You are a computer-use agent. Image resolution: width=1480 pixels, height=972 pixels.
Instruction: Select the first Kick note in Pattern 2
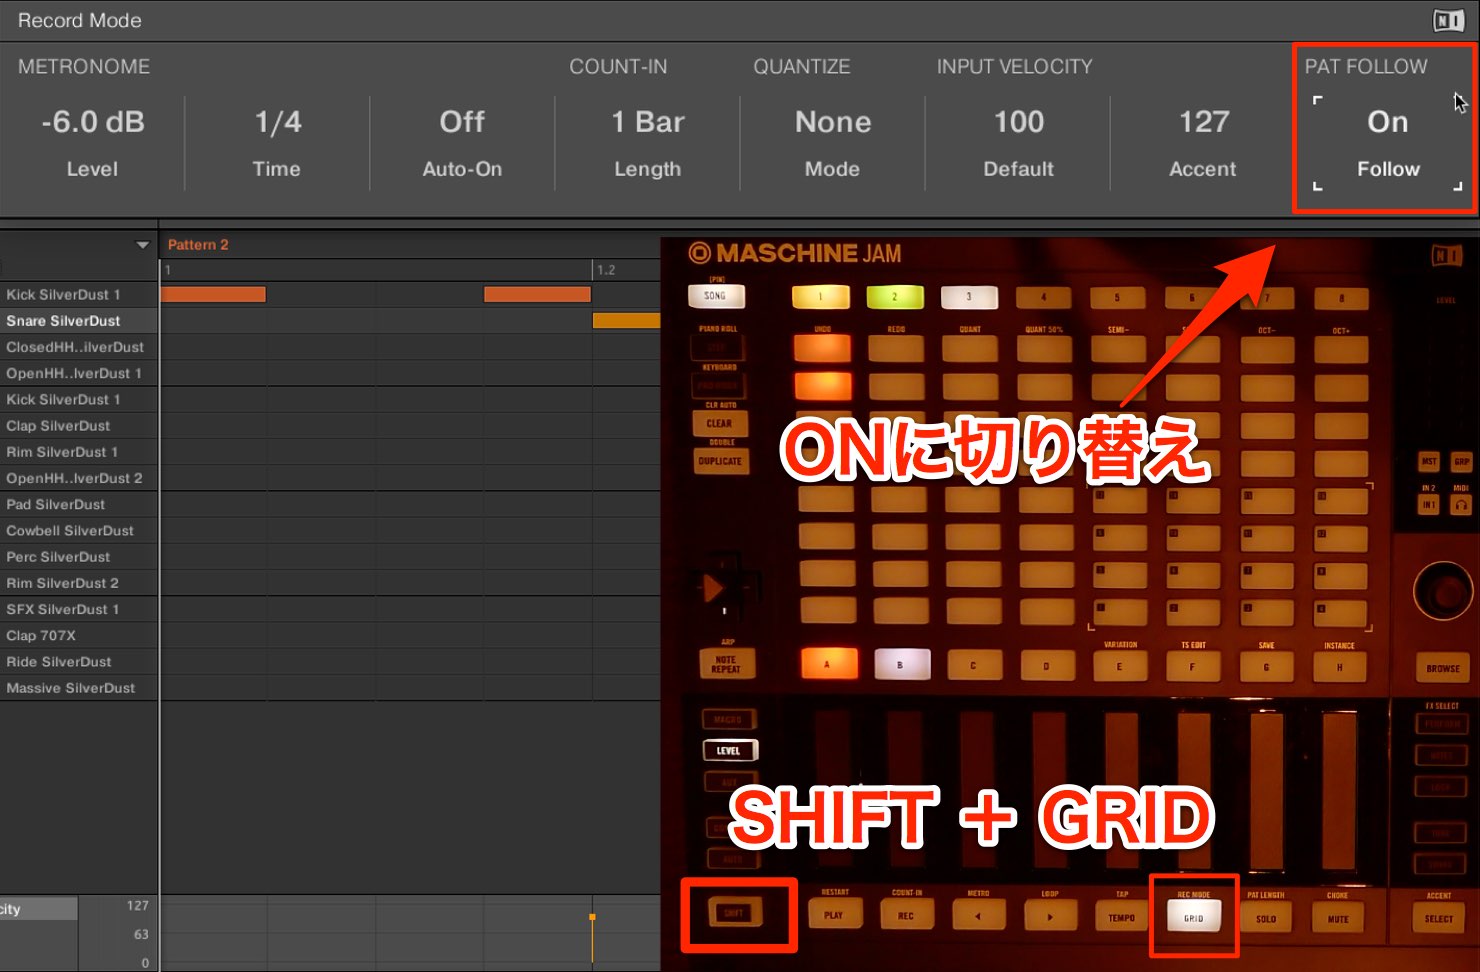coord(213,294)
